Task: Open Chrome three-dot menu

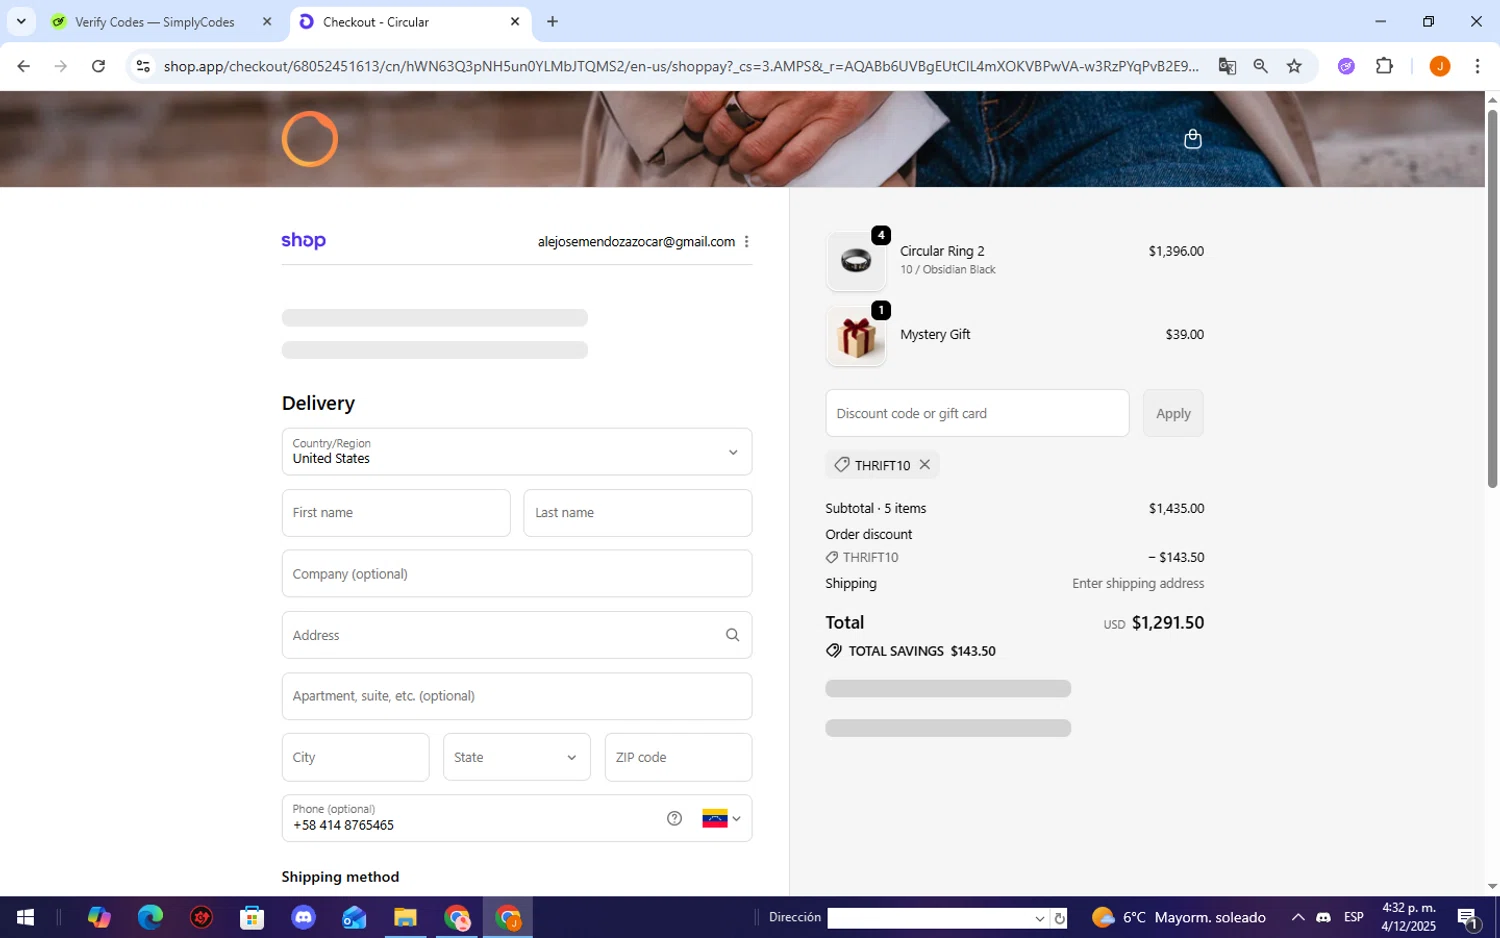Action: pos(1477,66)
